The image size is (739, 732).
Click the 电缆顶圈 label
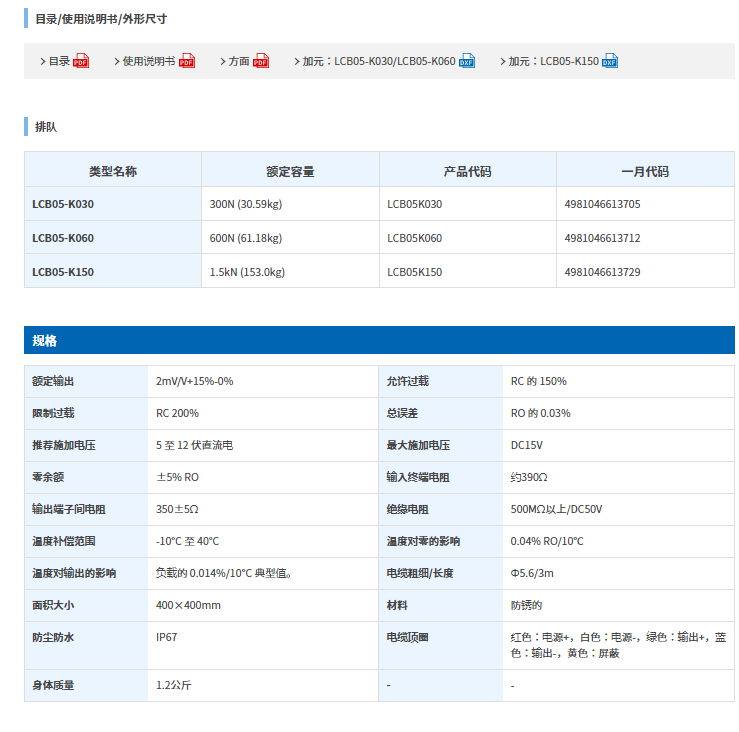(408, 638)
